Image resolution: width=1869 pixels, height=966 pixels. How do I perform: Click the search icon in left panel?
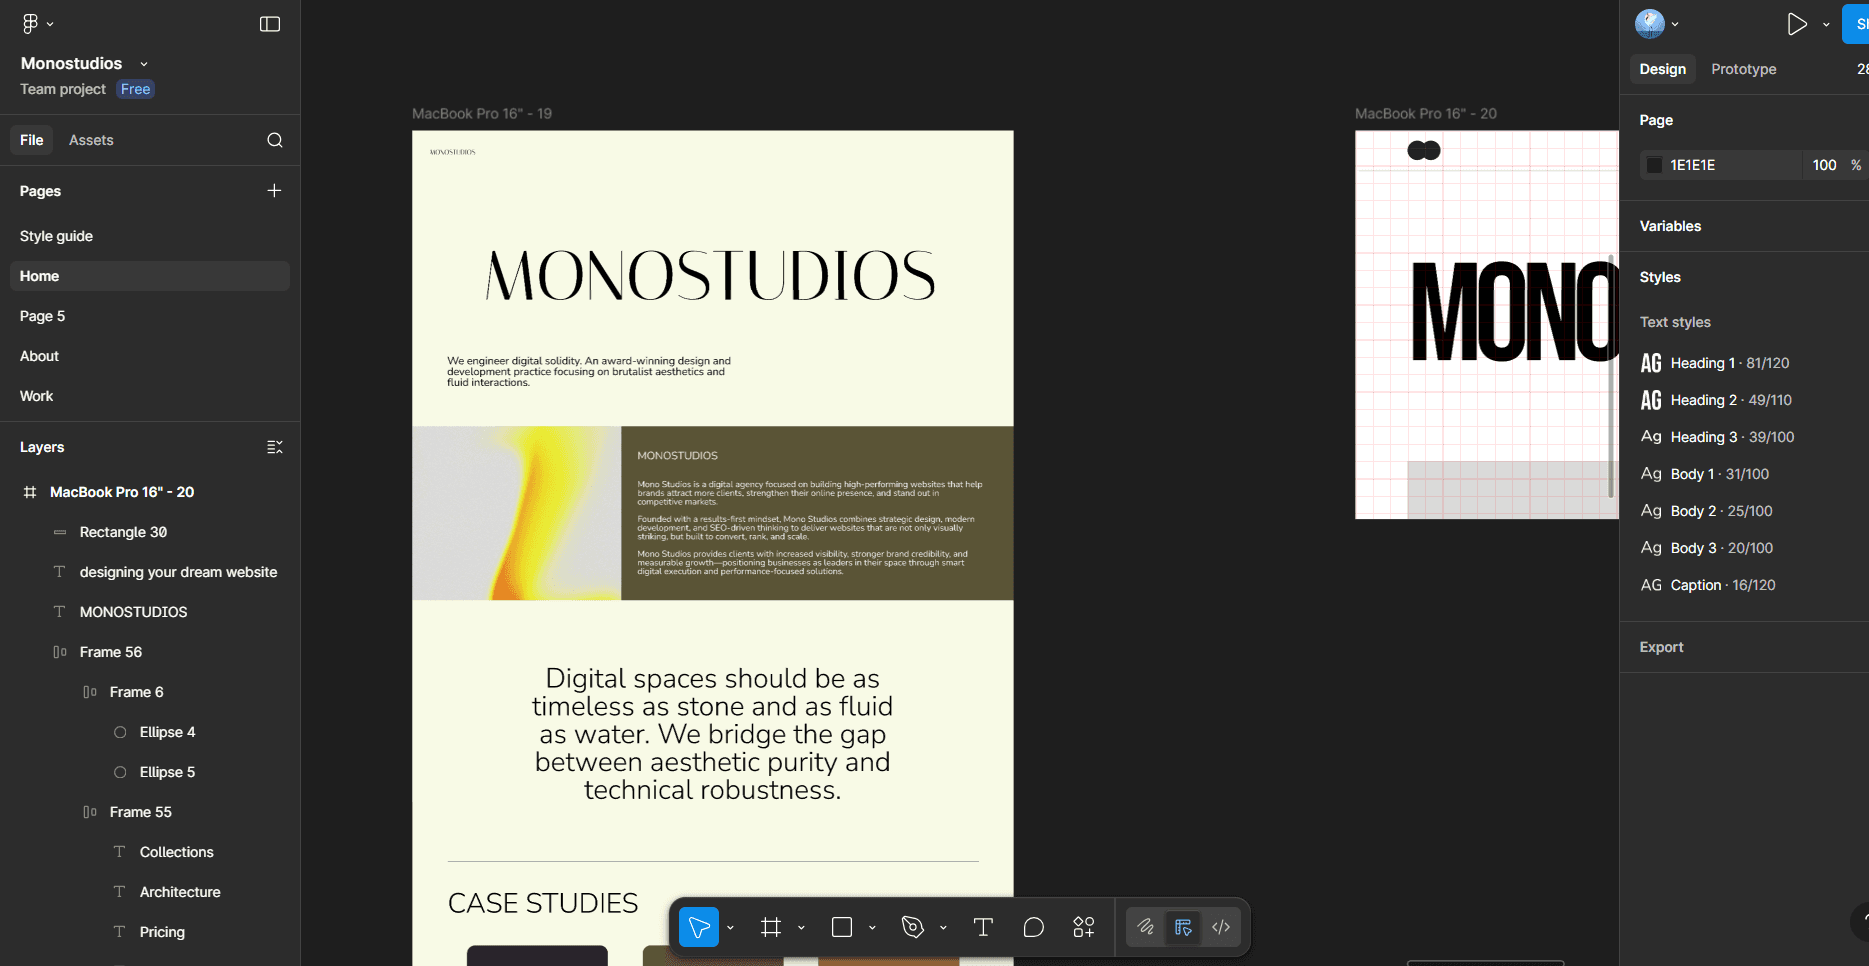click(x=275, y=140)
